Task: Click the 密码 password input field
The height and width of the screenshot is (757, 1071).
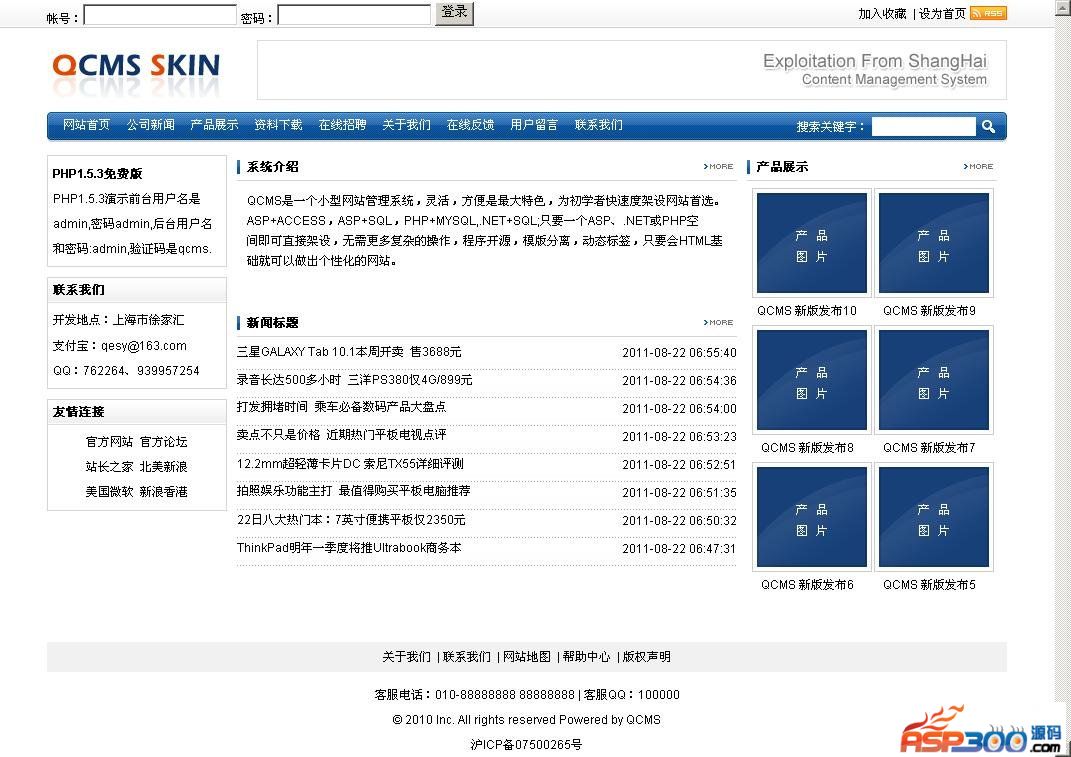Action: click(354, 15)
